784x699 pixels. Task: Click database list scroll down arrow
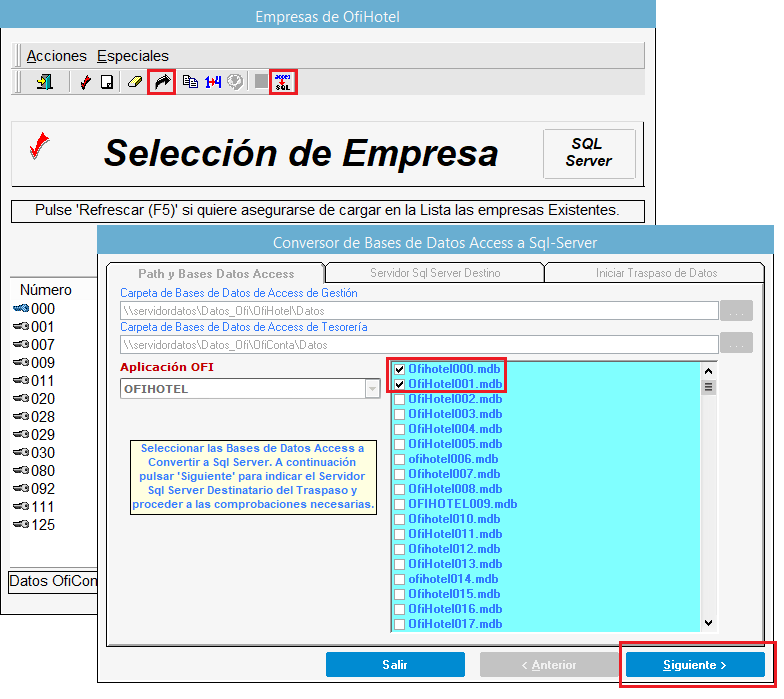708,623
